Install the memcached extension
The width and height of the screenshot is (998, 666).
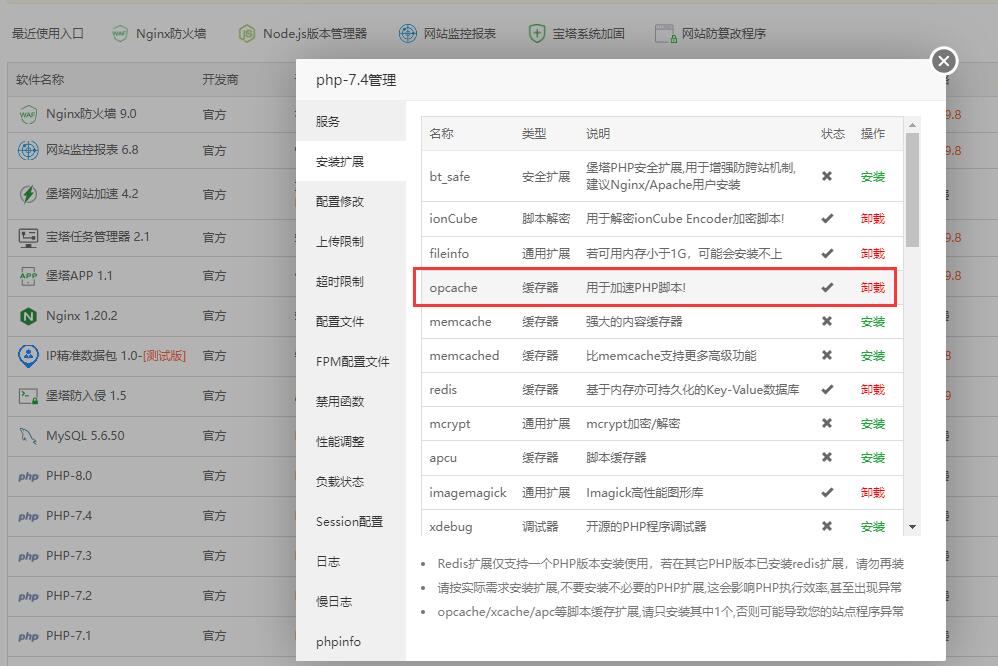click(873, 356)
